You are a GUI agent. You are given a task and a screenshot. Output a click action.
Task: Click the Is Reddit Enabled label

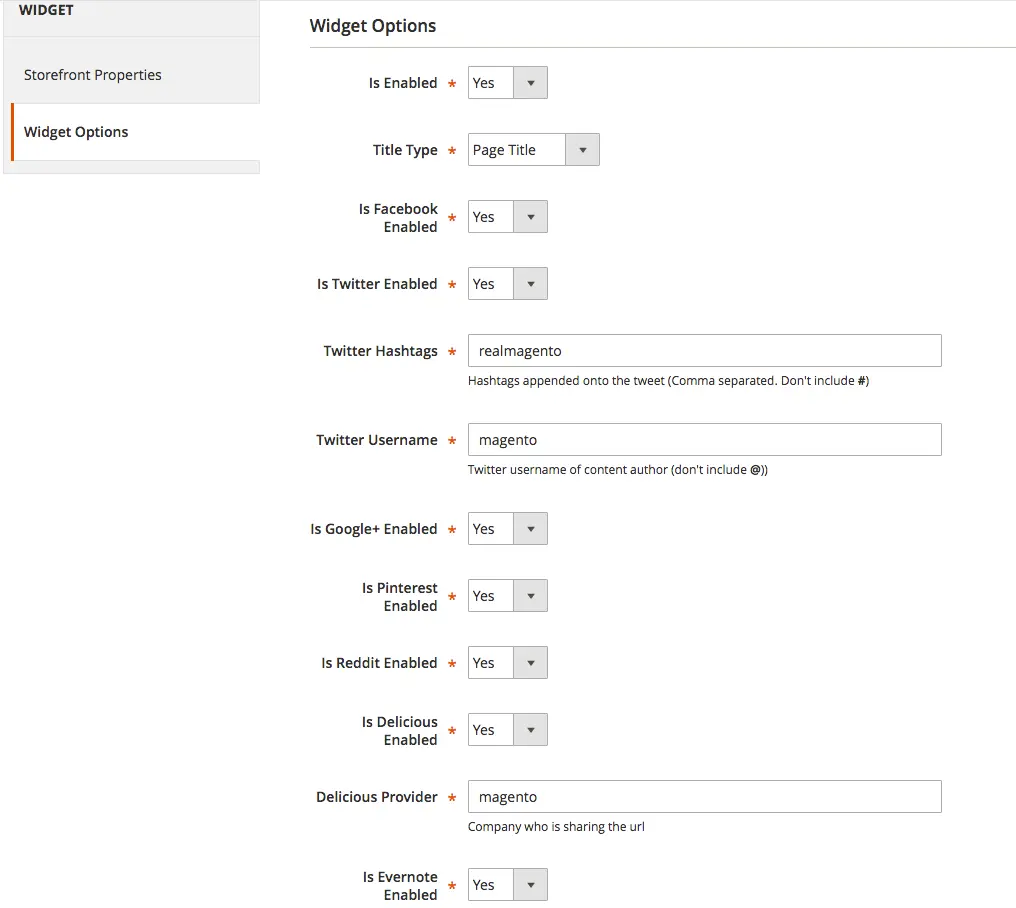(379, 663)
